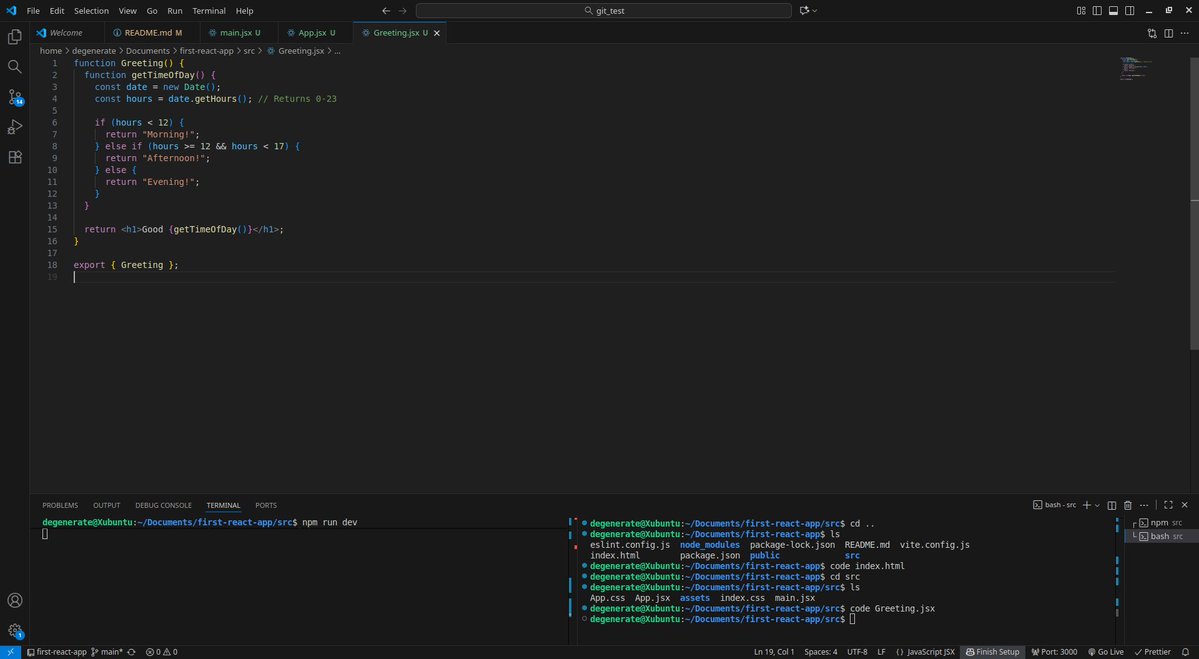Toggle the Secondary Side Bar visibility
Viewport: 1199px width, 659px height.
click(1129, 11)
